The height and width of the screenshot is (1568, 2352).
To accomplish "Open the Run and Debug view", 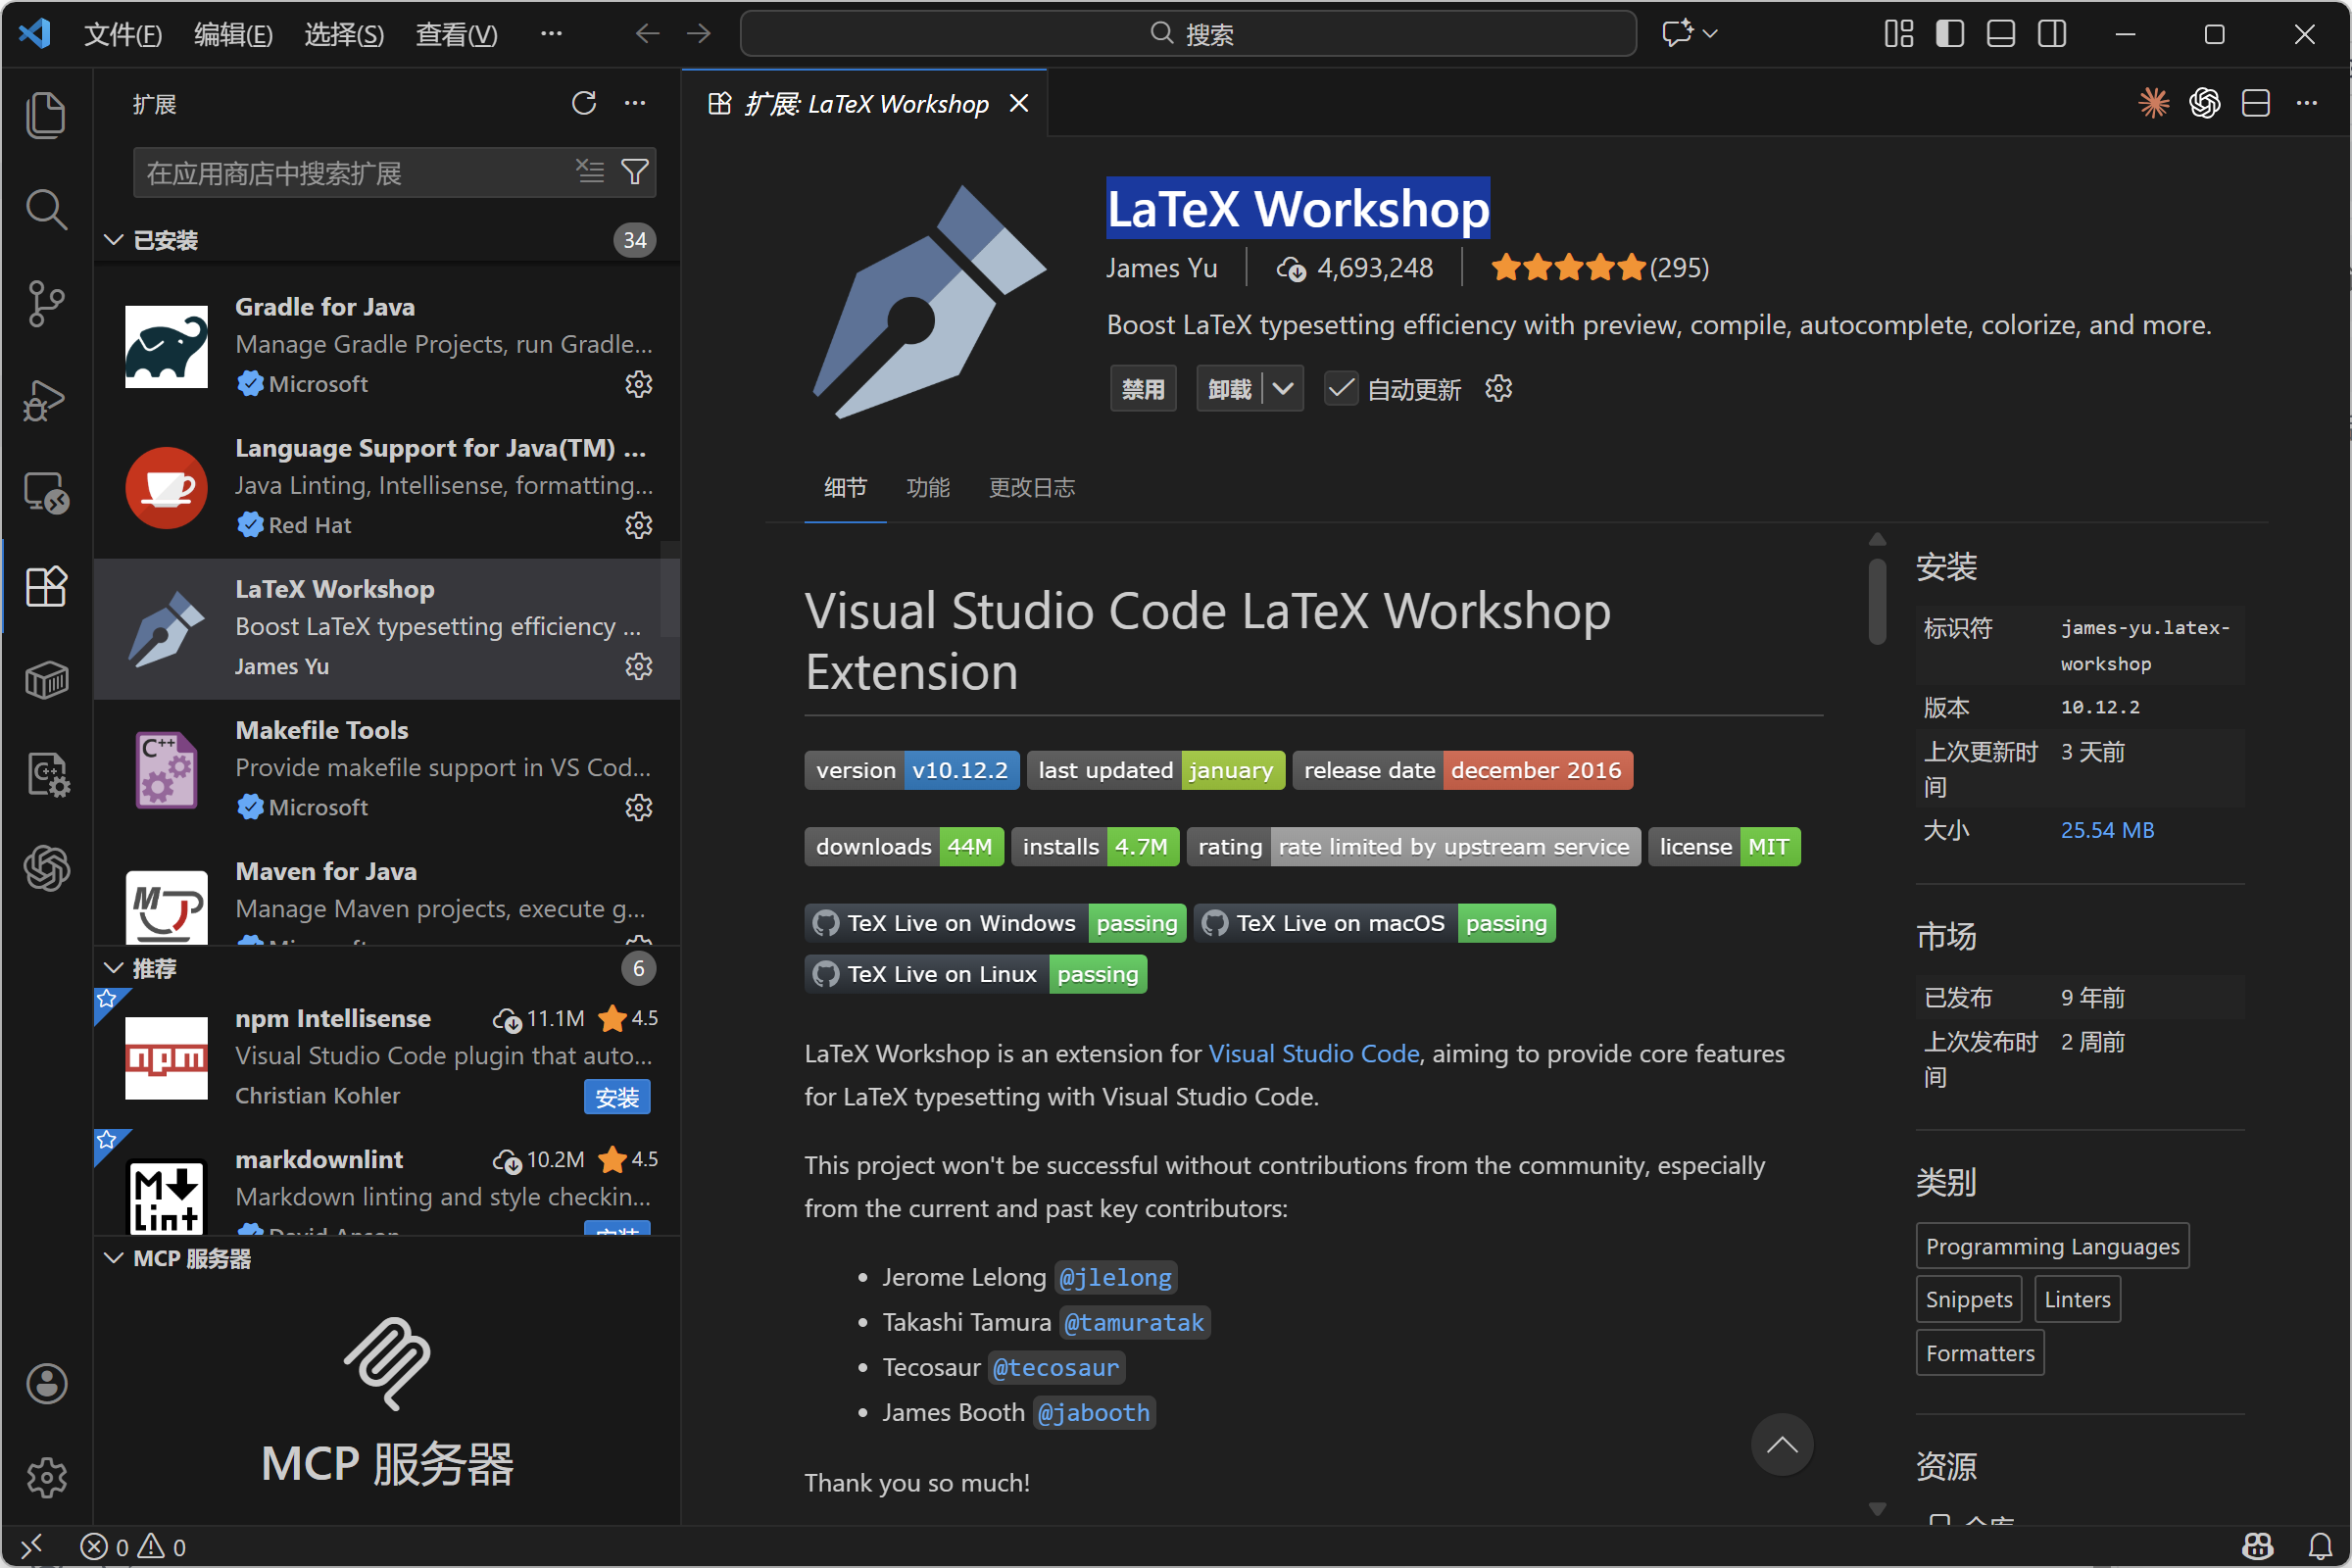I will (x=46, y=400).
